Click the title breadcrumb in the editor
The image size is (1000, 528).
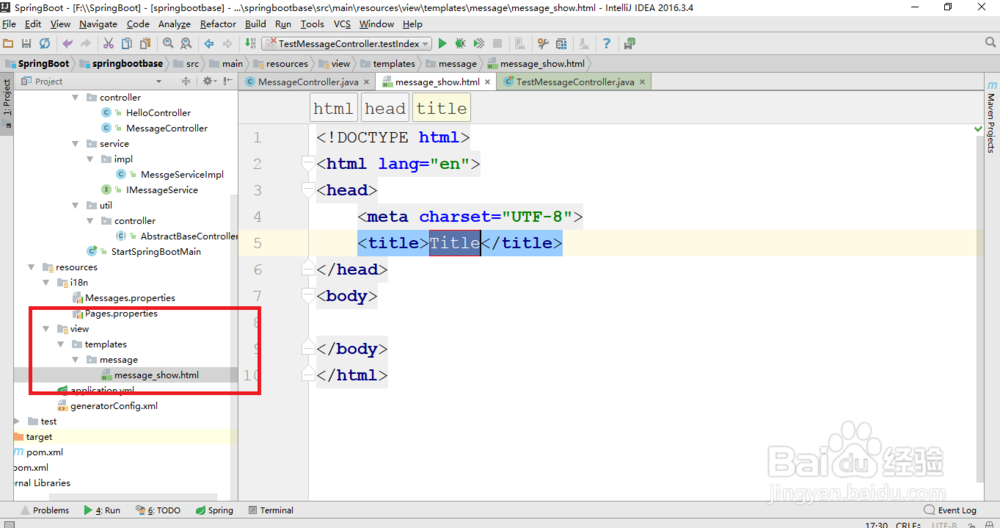(x=441, y=108)
